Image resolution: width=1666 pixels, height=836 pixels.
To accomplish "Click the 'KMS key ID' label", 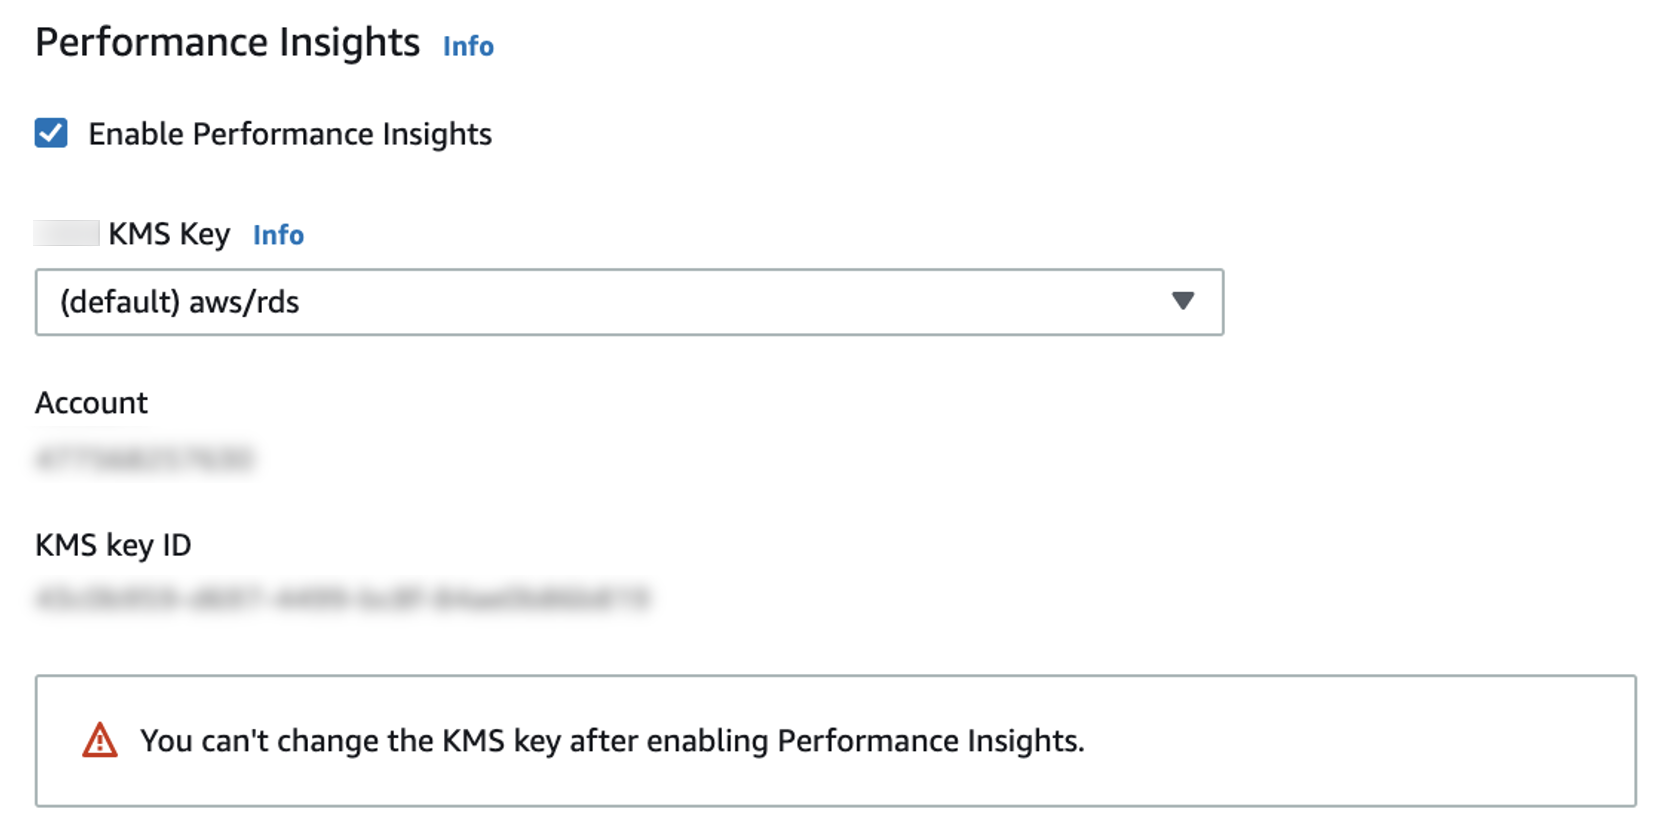I will click(x=113, y=545).
